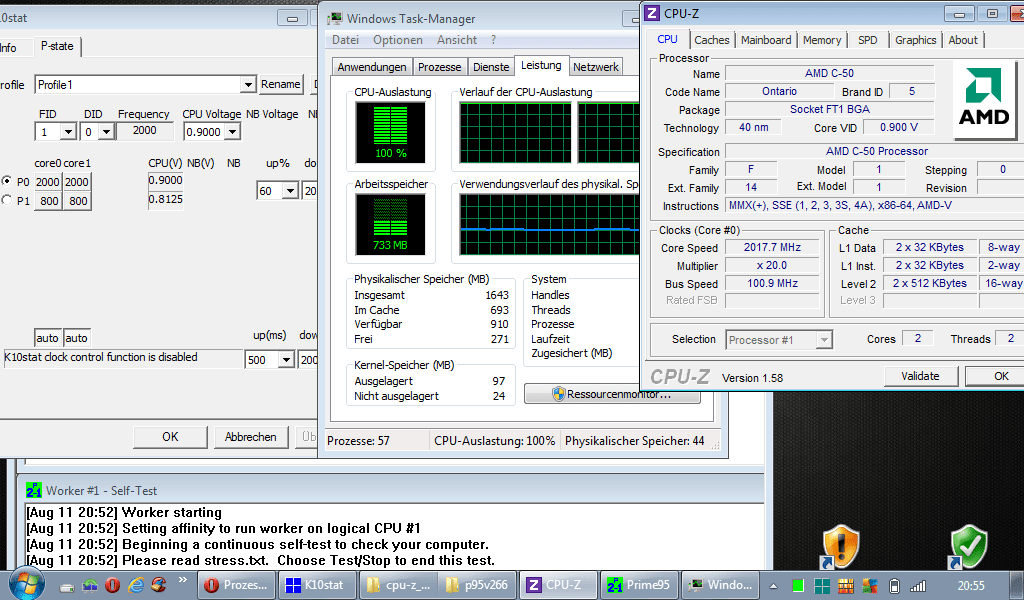Launch Internet Explorer from quick launch
This screenshot has width=1024, height=600.
(x=136, y=585)
